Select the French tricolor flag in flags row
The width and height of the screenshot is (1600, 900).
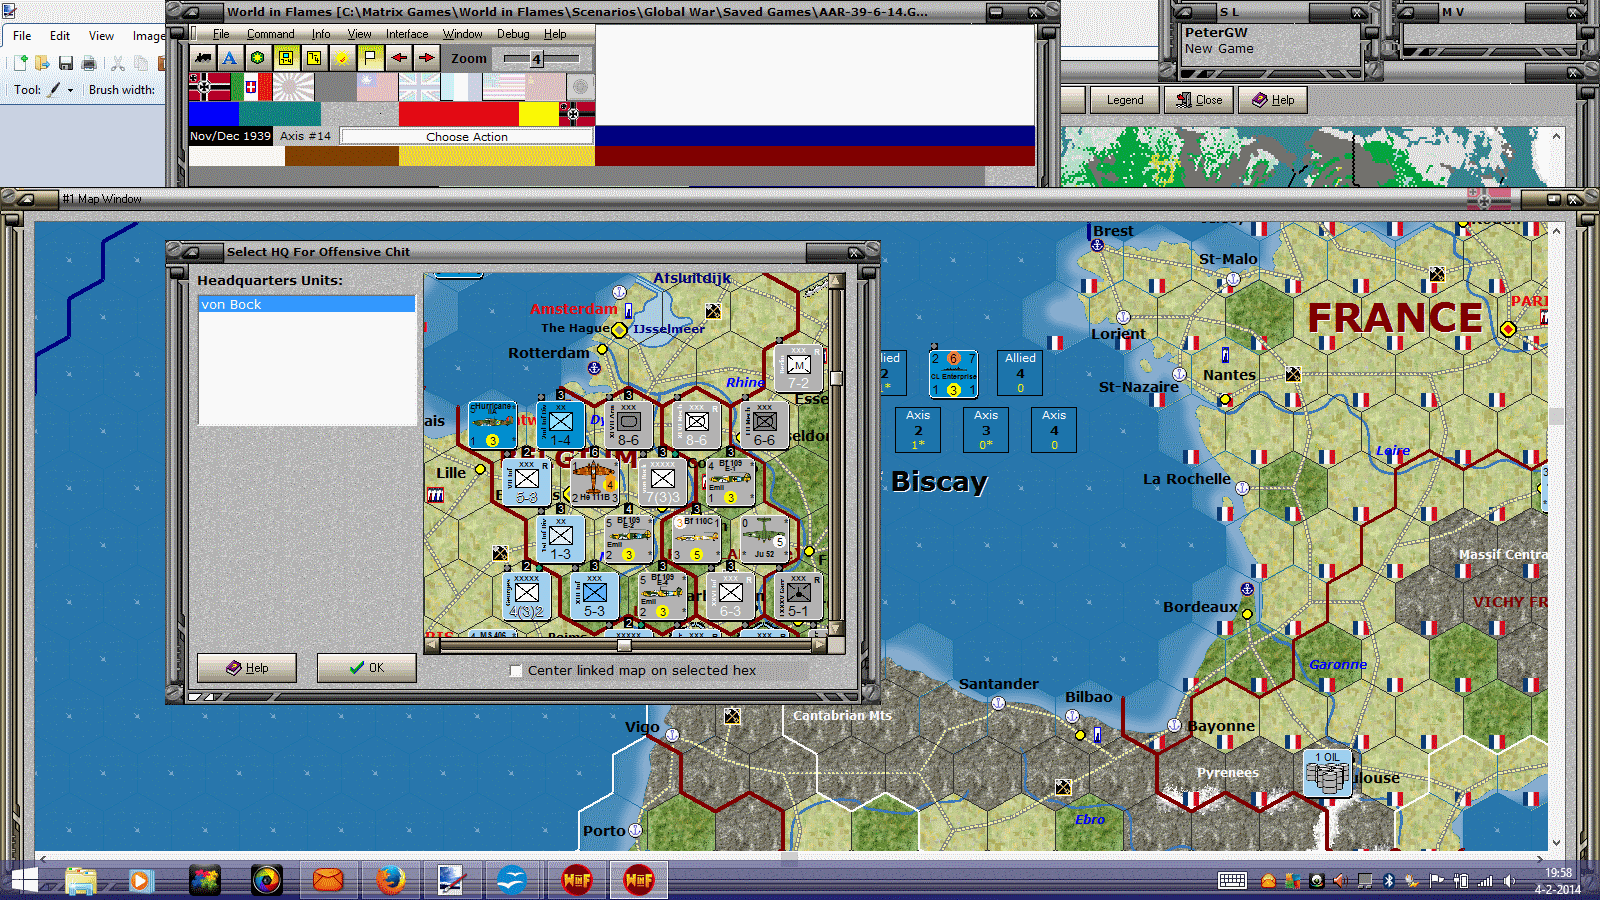click(x=461, y=87)
